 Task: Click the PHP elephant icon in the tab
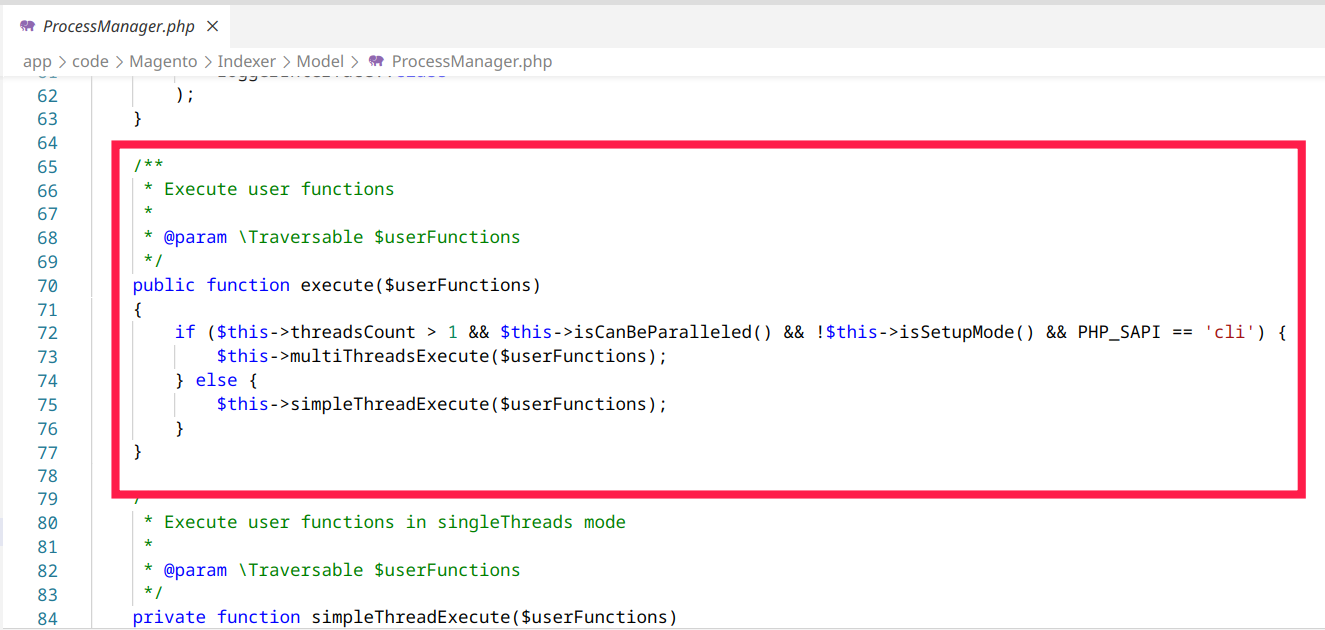coord(27,27)
